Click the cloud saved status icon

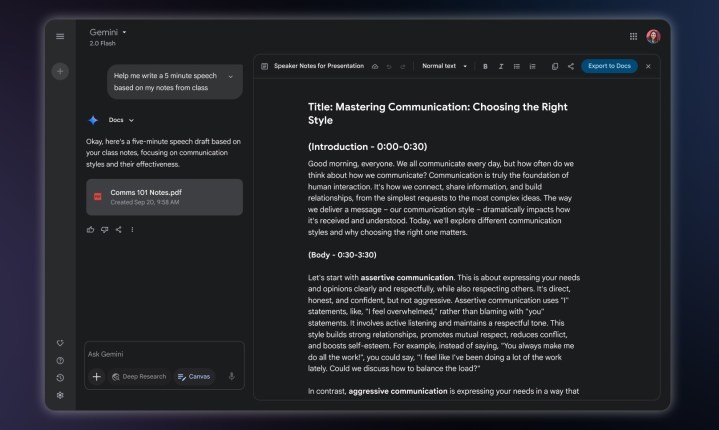(375, 66)
